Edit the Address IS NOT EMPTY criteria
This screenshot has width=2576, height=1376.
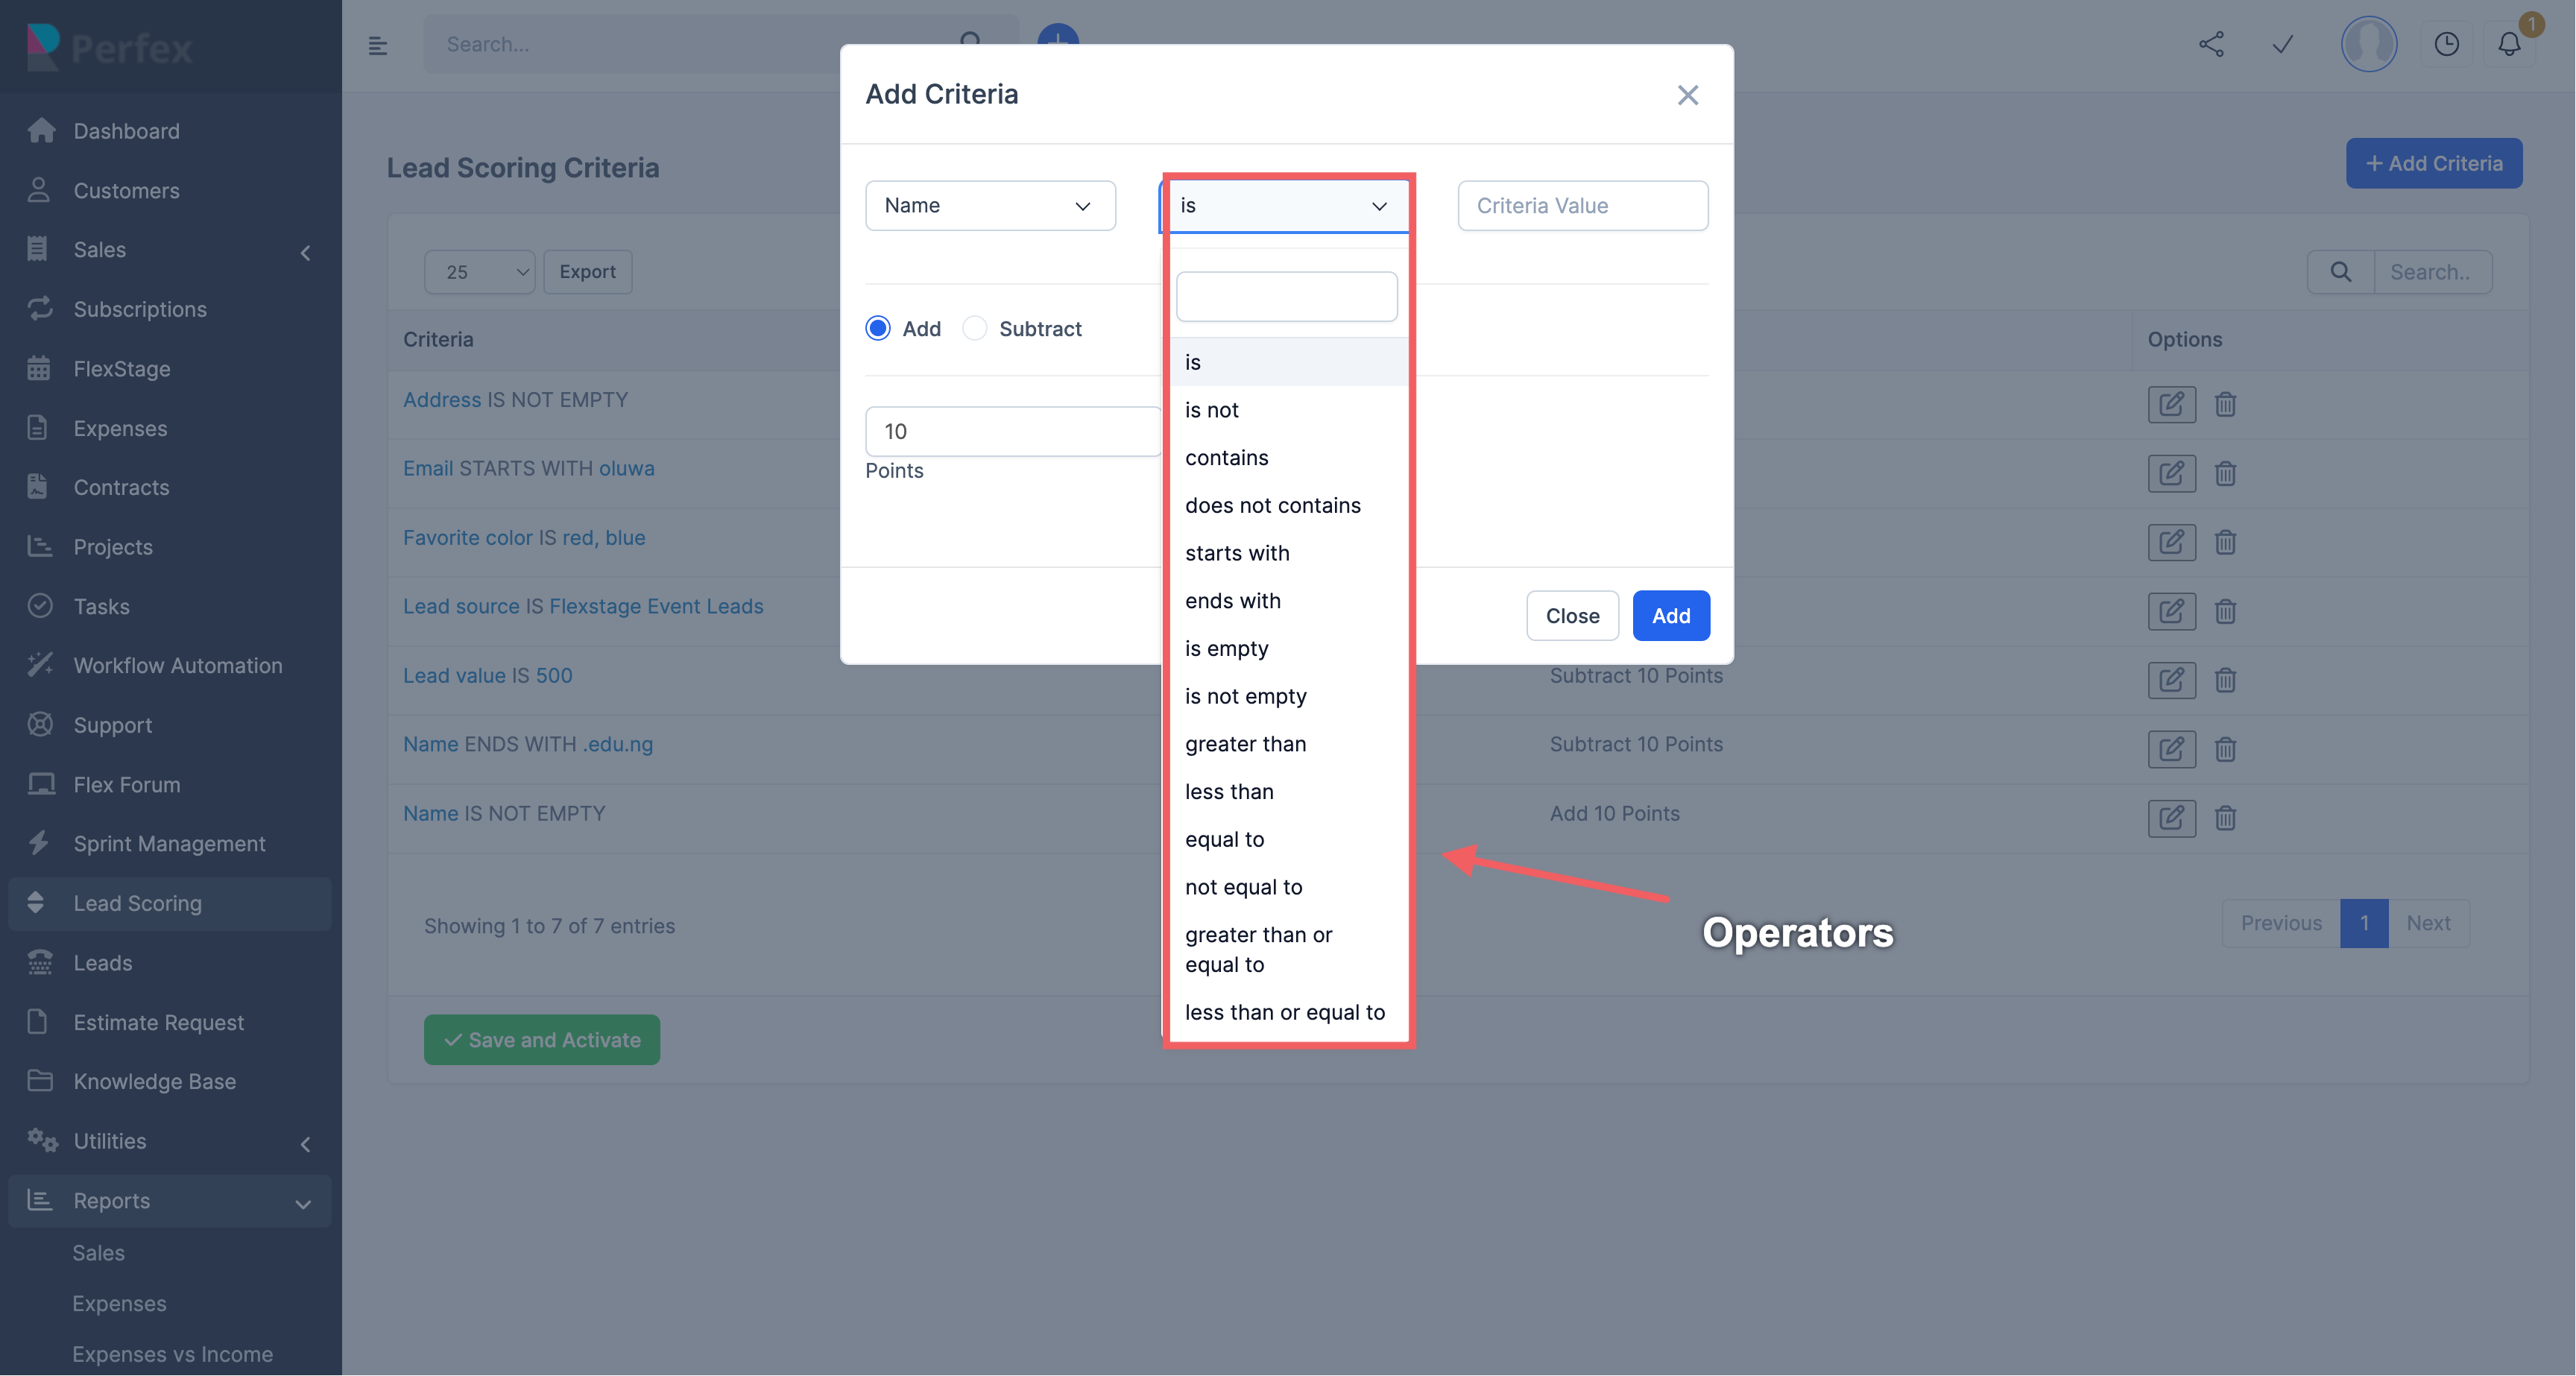(2171, 404)
